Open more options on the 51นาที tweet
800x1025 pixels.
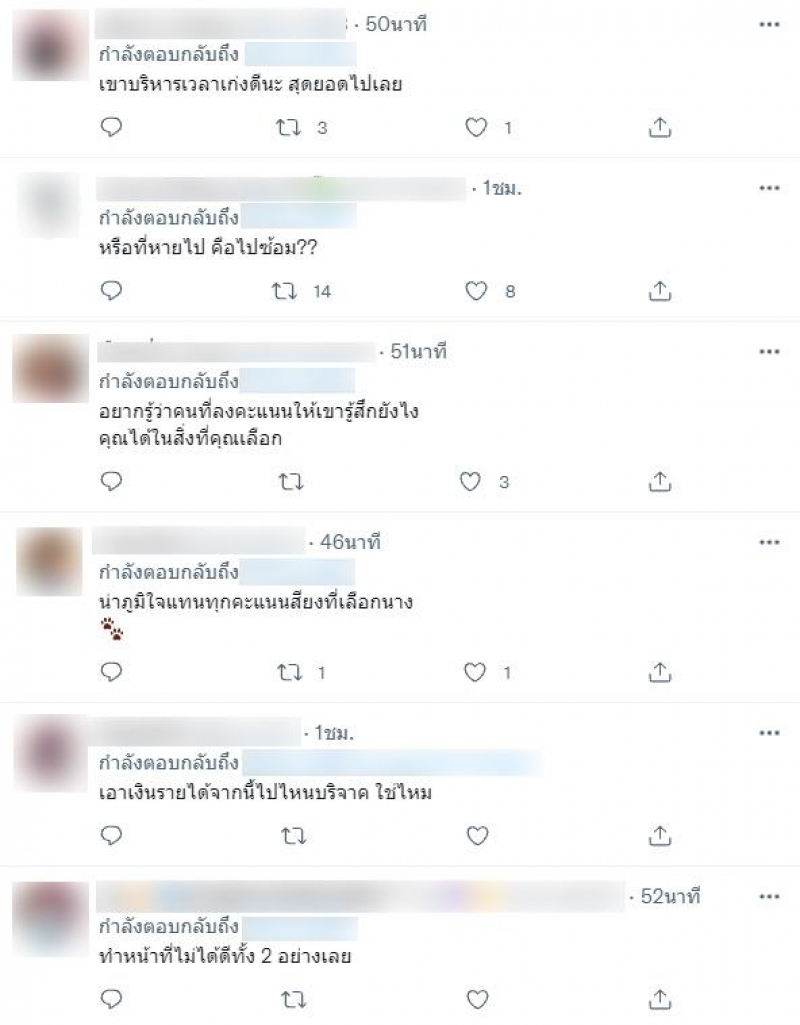(x=769, y=352)
